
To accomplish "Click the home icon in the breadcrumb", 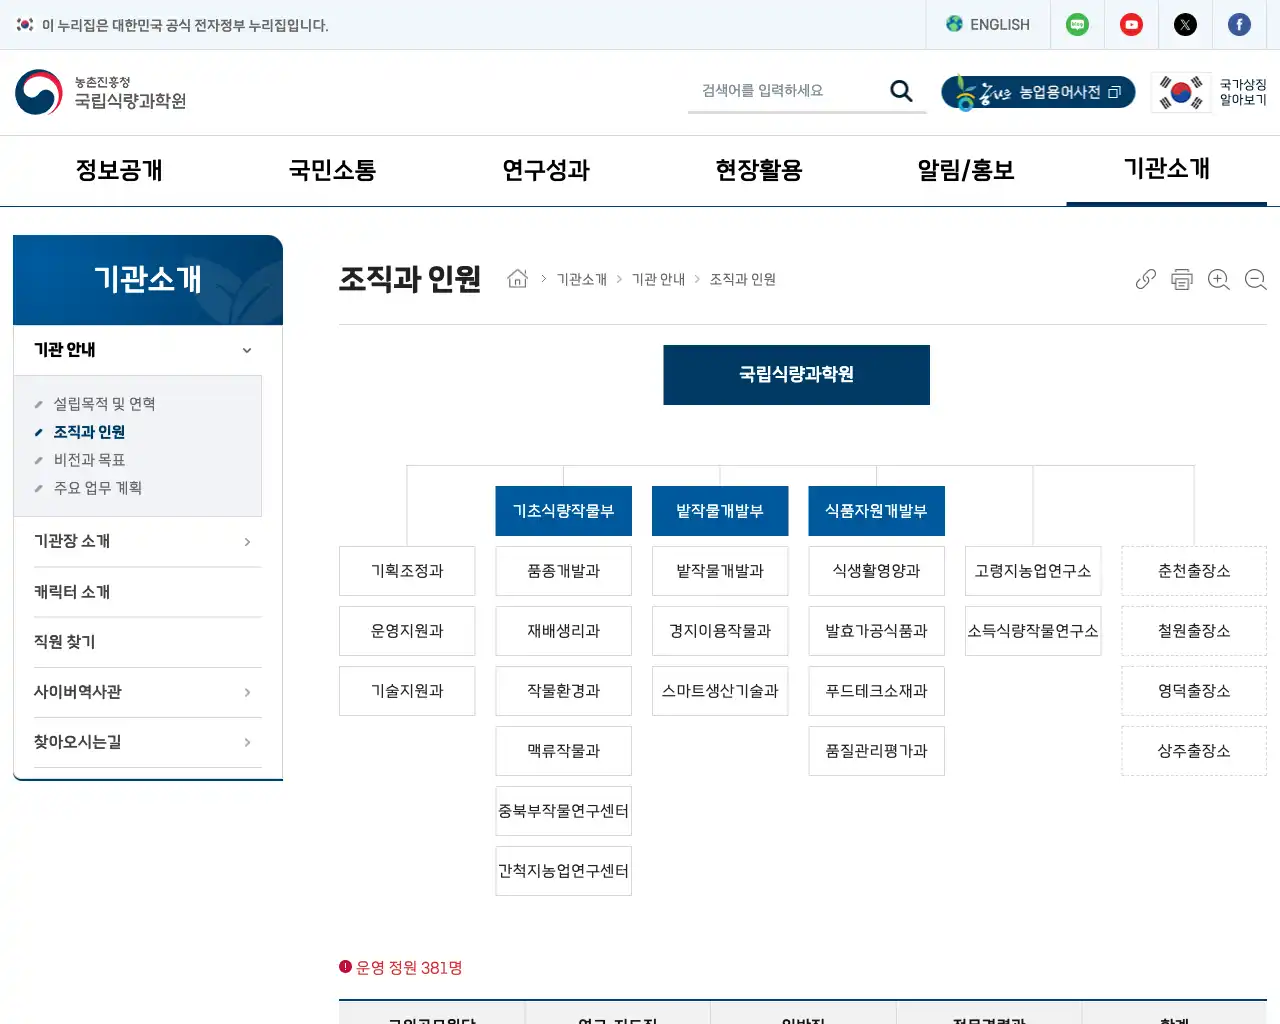I will pos(517,279).
